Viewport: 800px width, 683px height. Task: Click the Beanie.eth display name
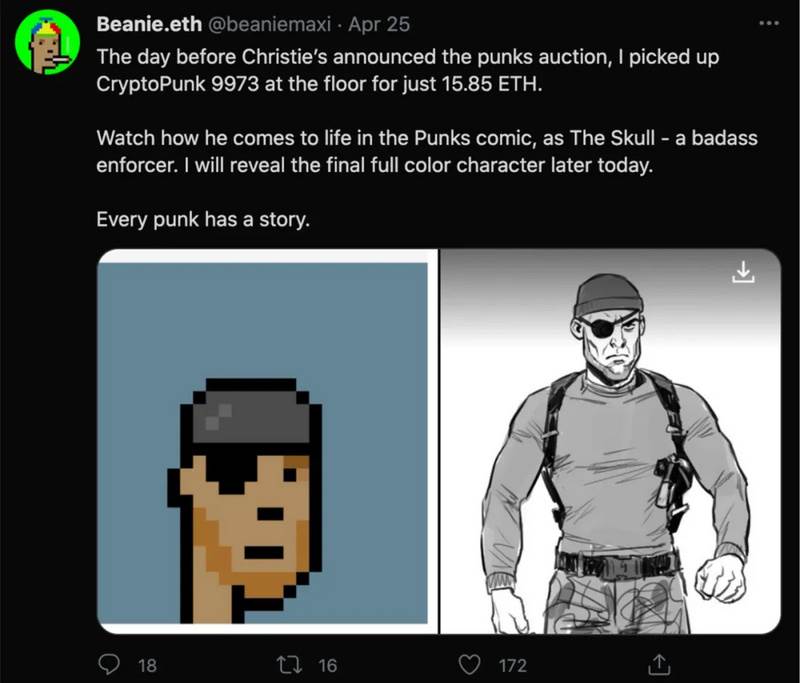click(149, 24)
